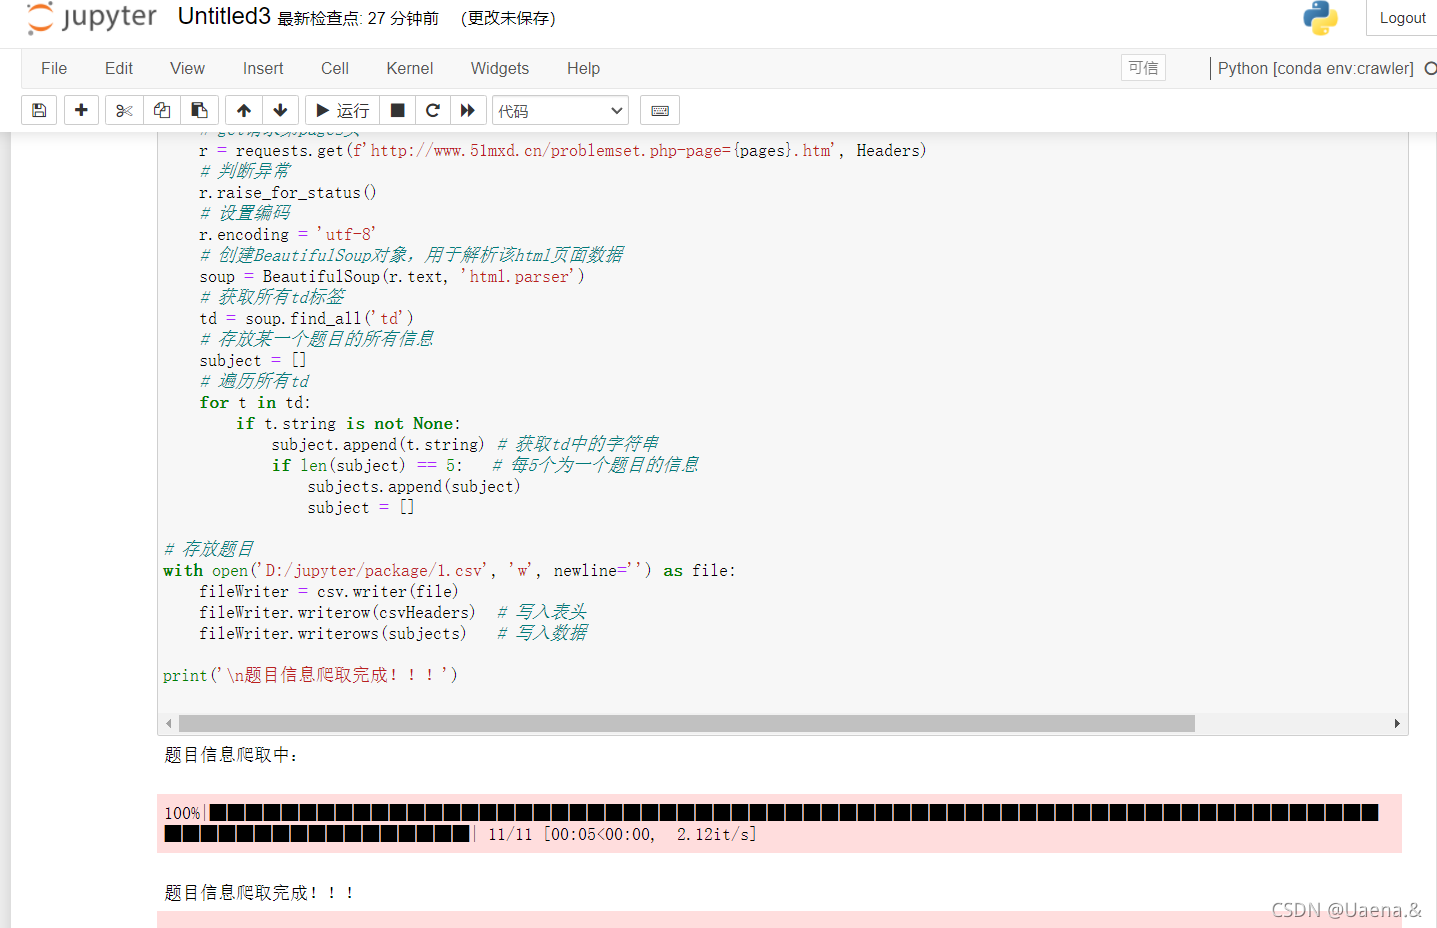Paste cells below icon
This screenshot has height=928, width=1437.
[x=199, y=110]
